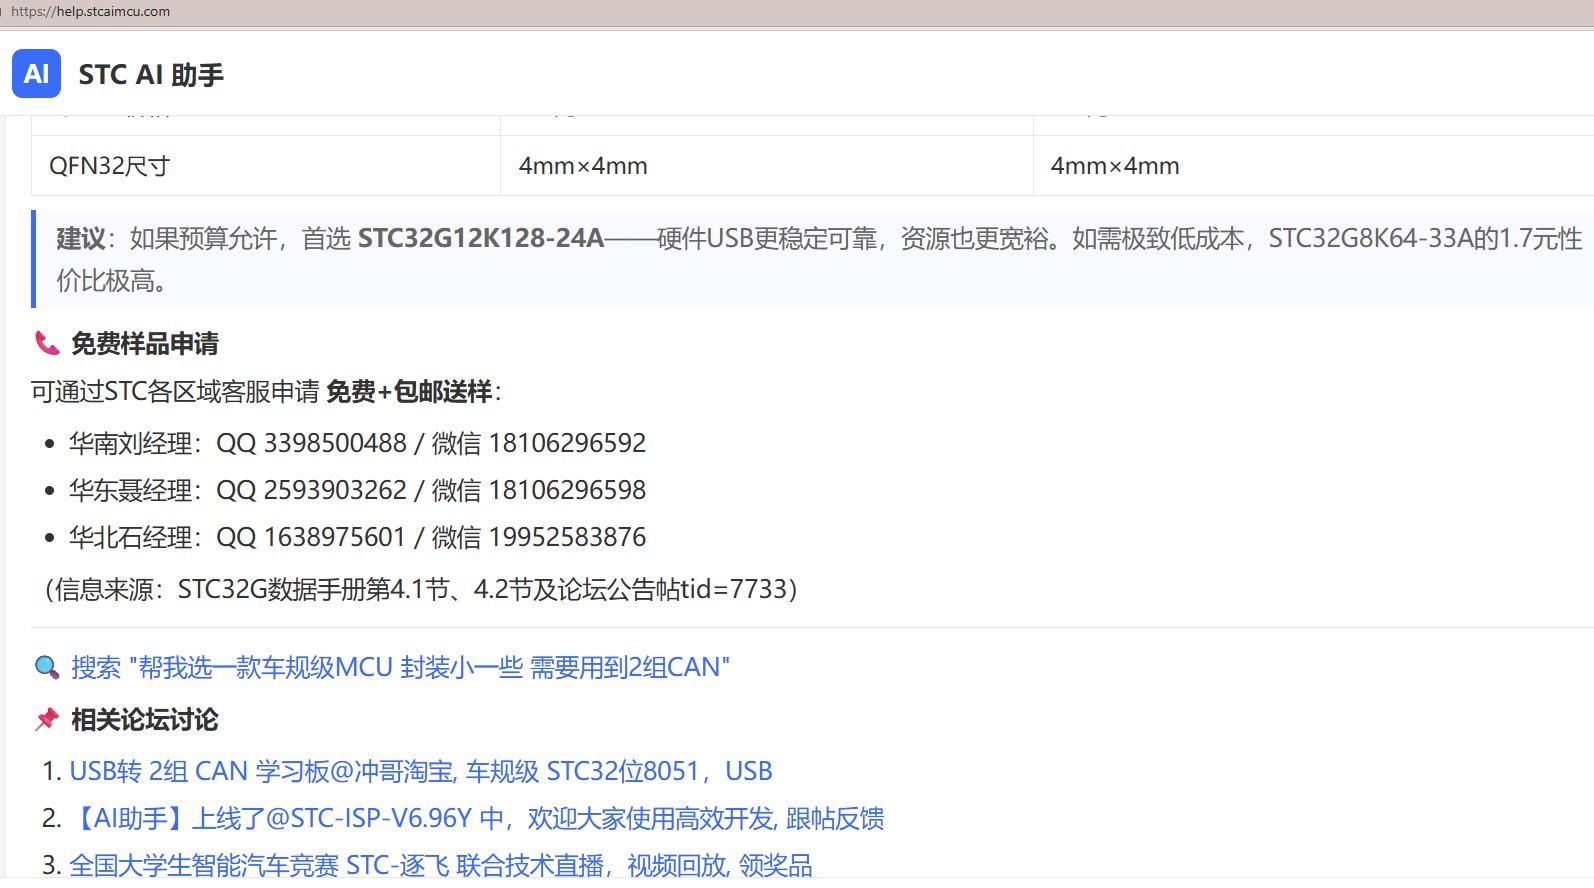This screenshot has height=888, width=1594.
Task: Click the phone icon by 免费样品申请
Action: [x=47, y=343]
